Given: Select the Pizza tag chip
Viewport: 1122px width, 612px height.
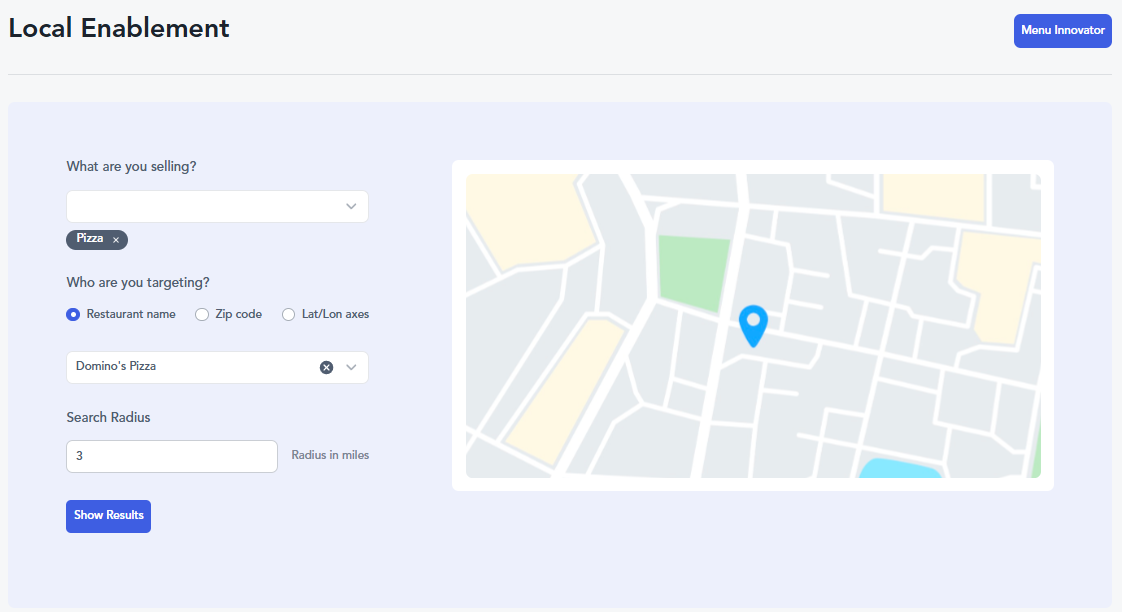Looking at the screenshot, I should (x=90, y=239).
